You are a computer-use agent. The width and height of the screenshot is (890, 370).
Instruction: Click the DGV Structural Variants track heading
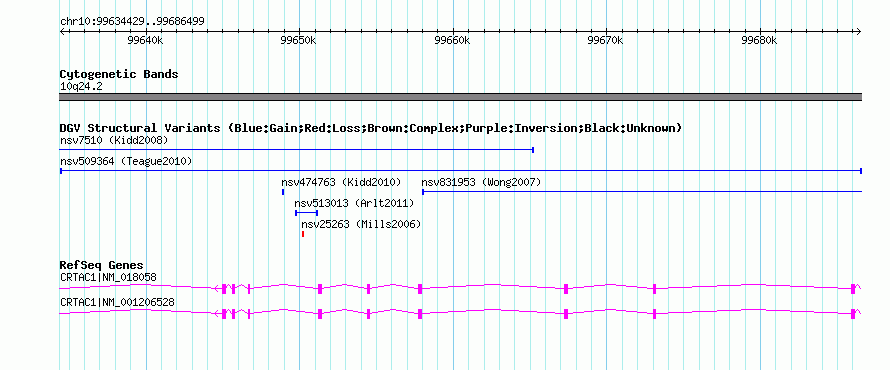pos(371,128)
